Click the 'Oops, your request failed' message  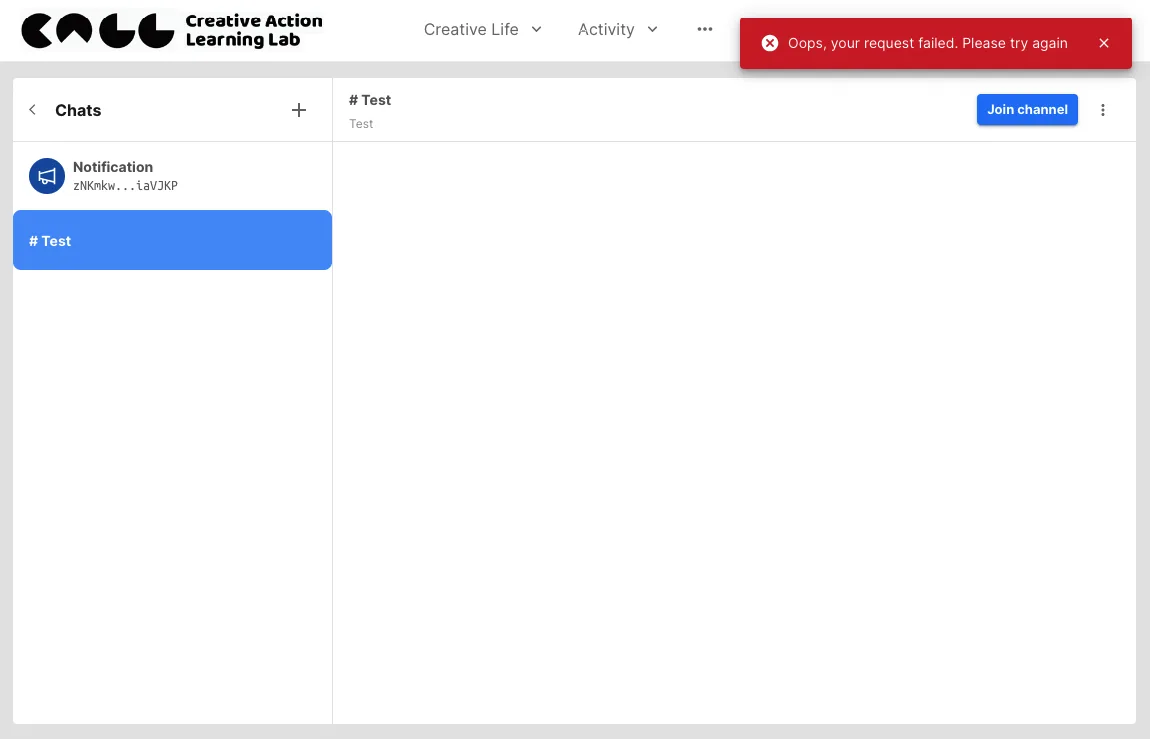click(927, 43)
